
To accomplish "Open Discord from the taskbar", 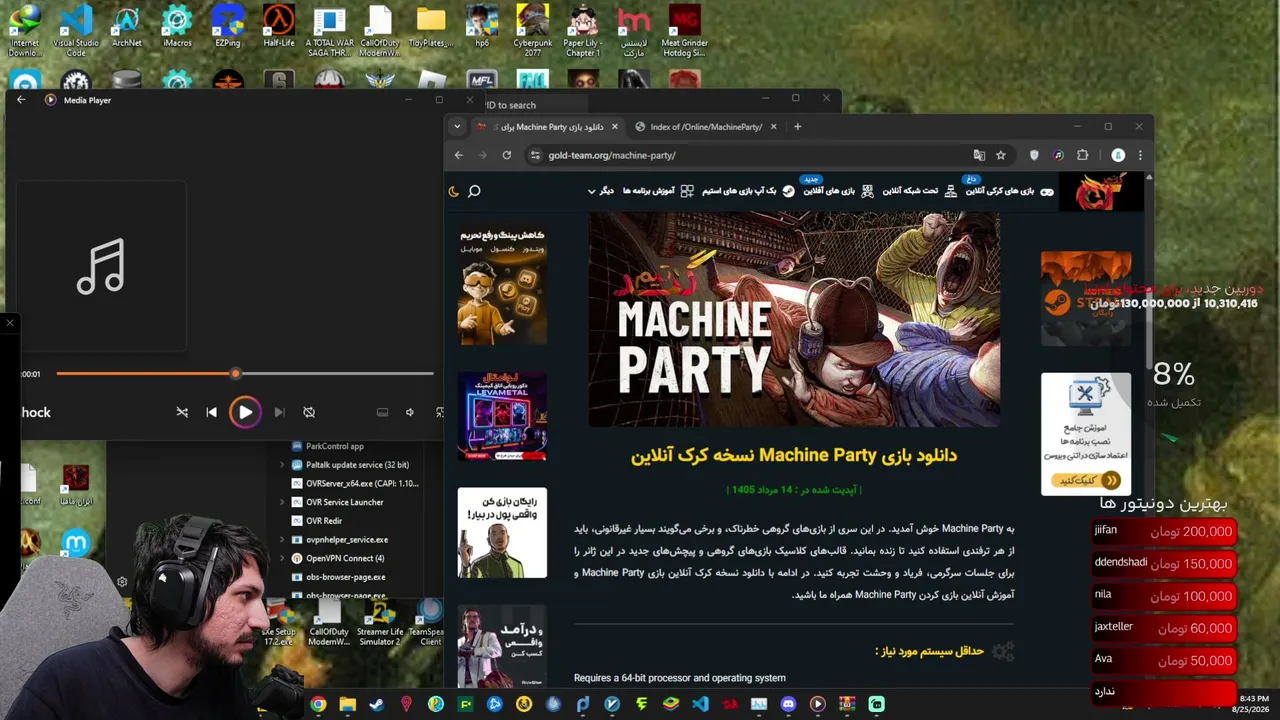I will (788, 704).
